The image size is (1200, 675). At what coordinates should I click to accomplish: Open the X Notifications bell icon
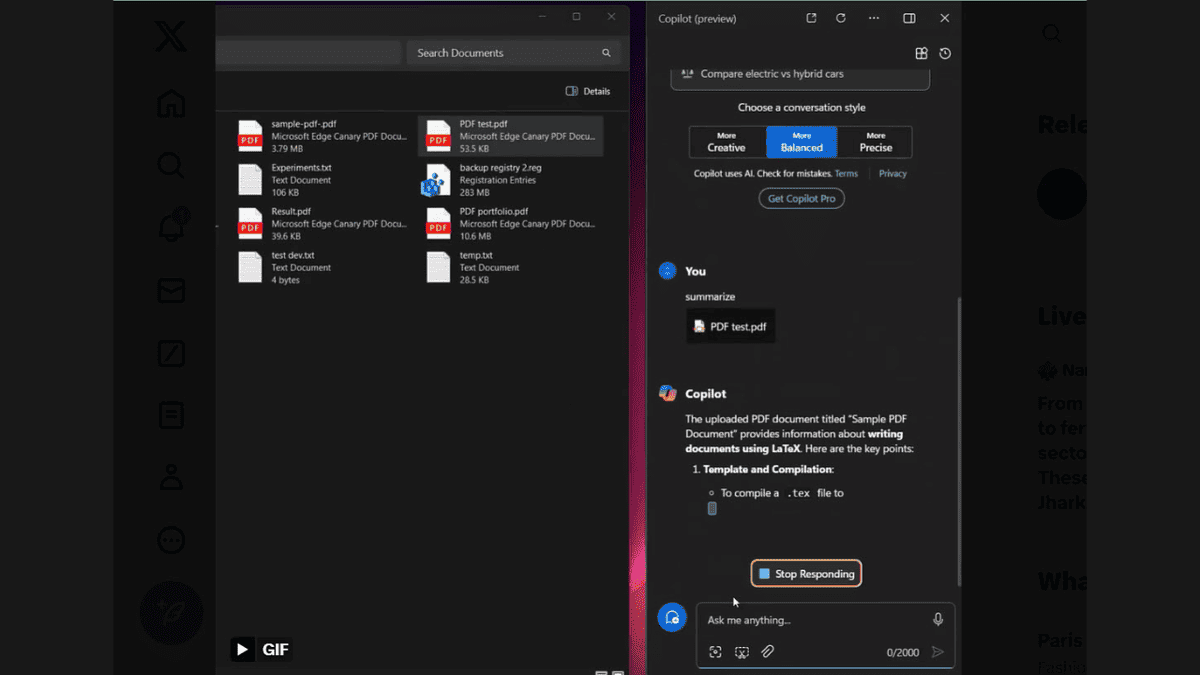(171, 227)
